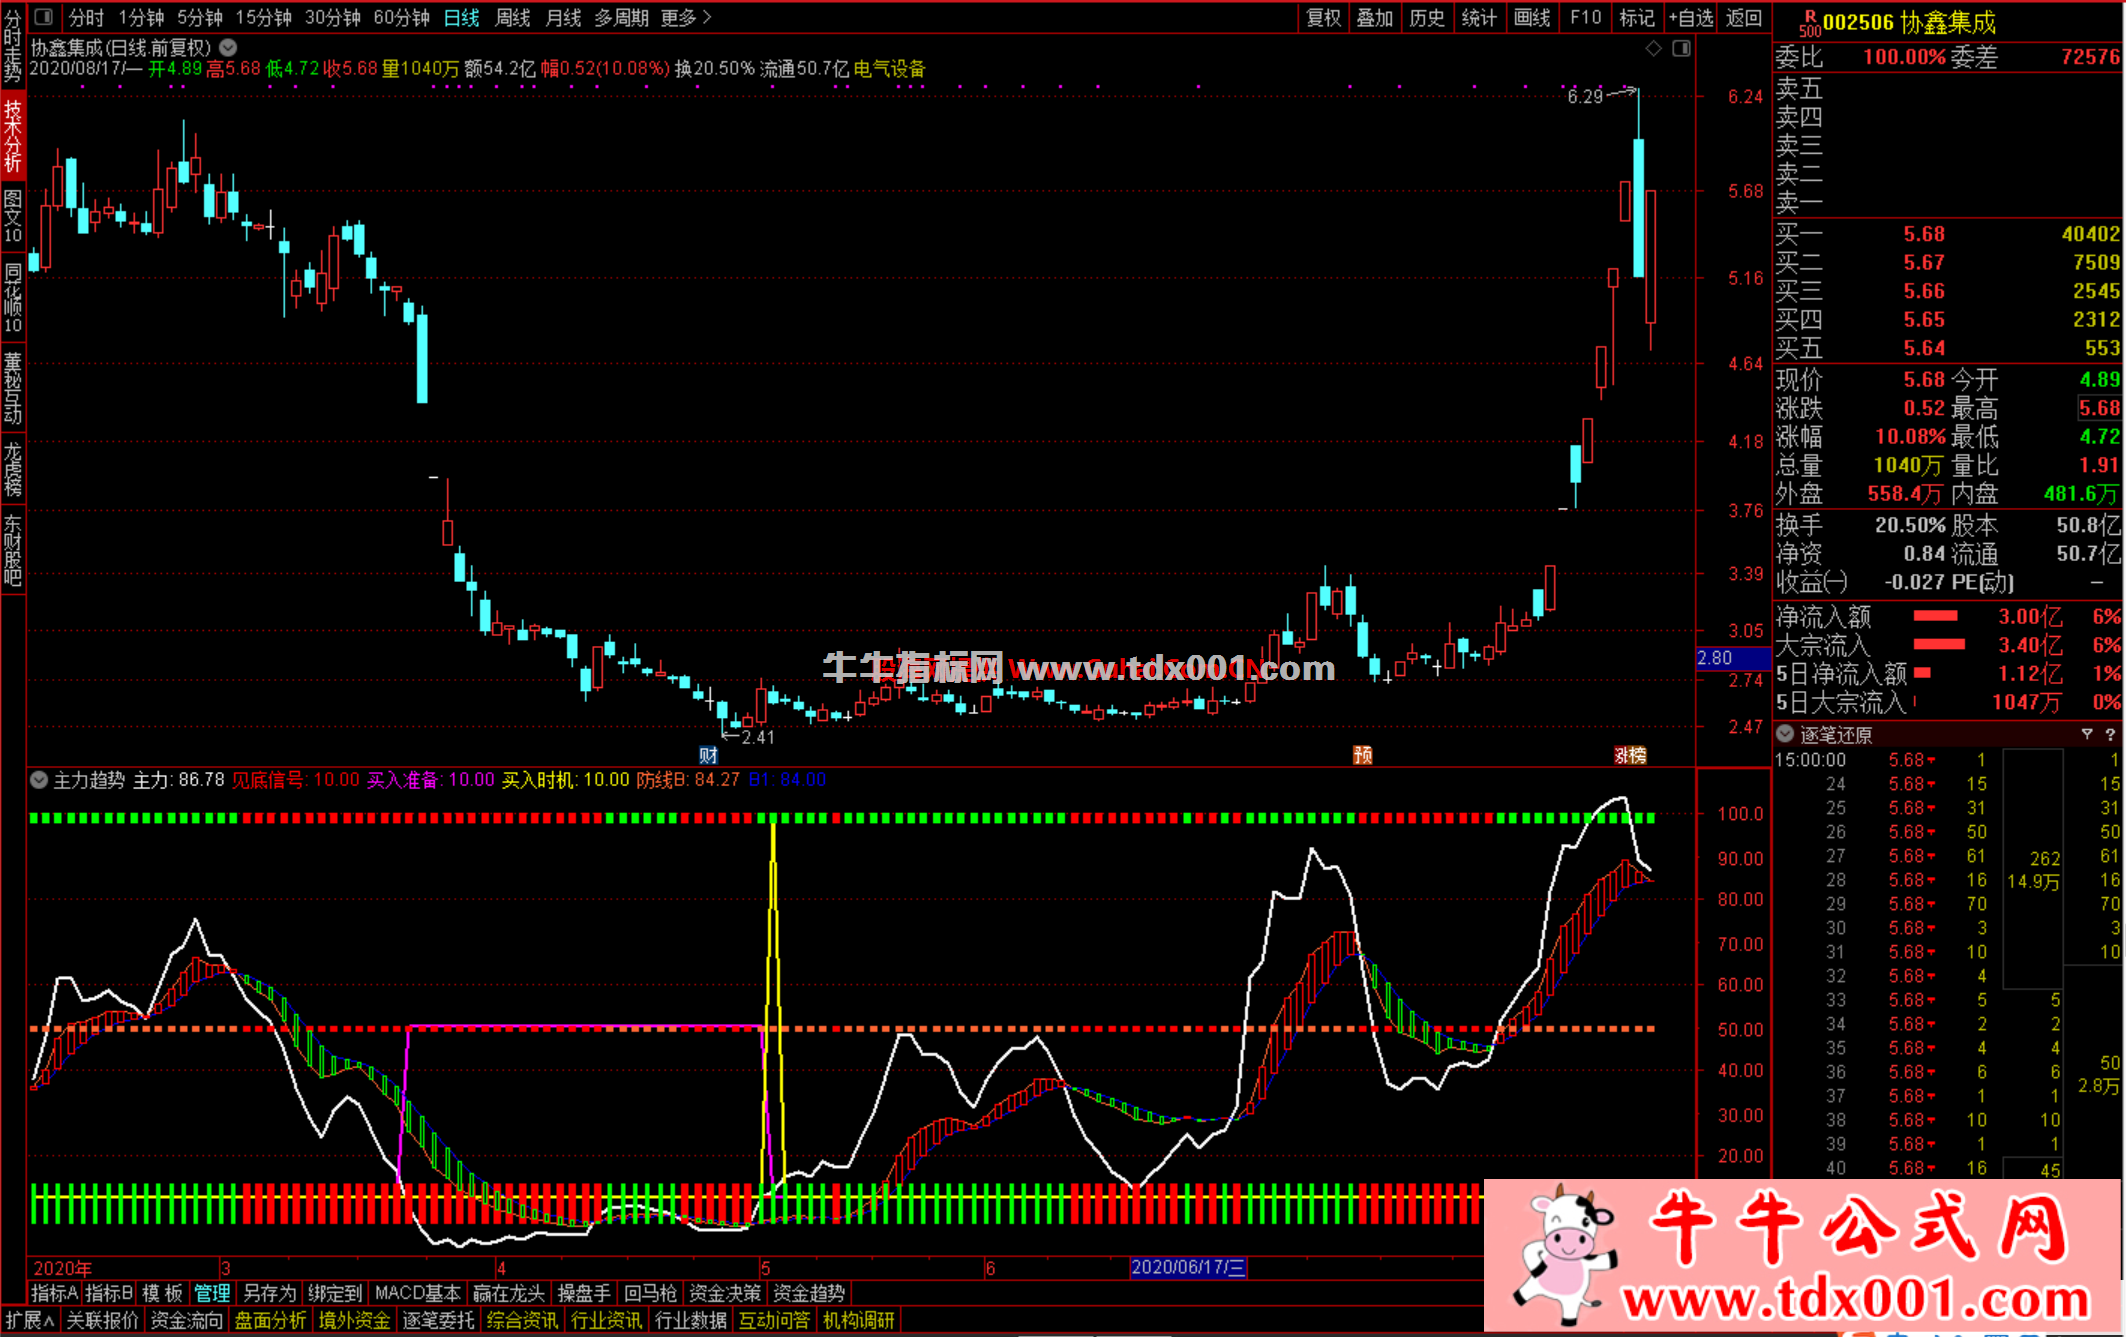
Task: Click the 2020/06/17/三 date label
Action: point(1188,1267)
